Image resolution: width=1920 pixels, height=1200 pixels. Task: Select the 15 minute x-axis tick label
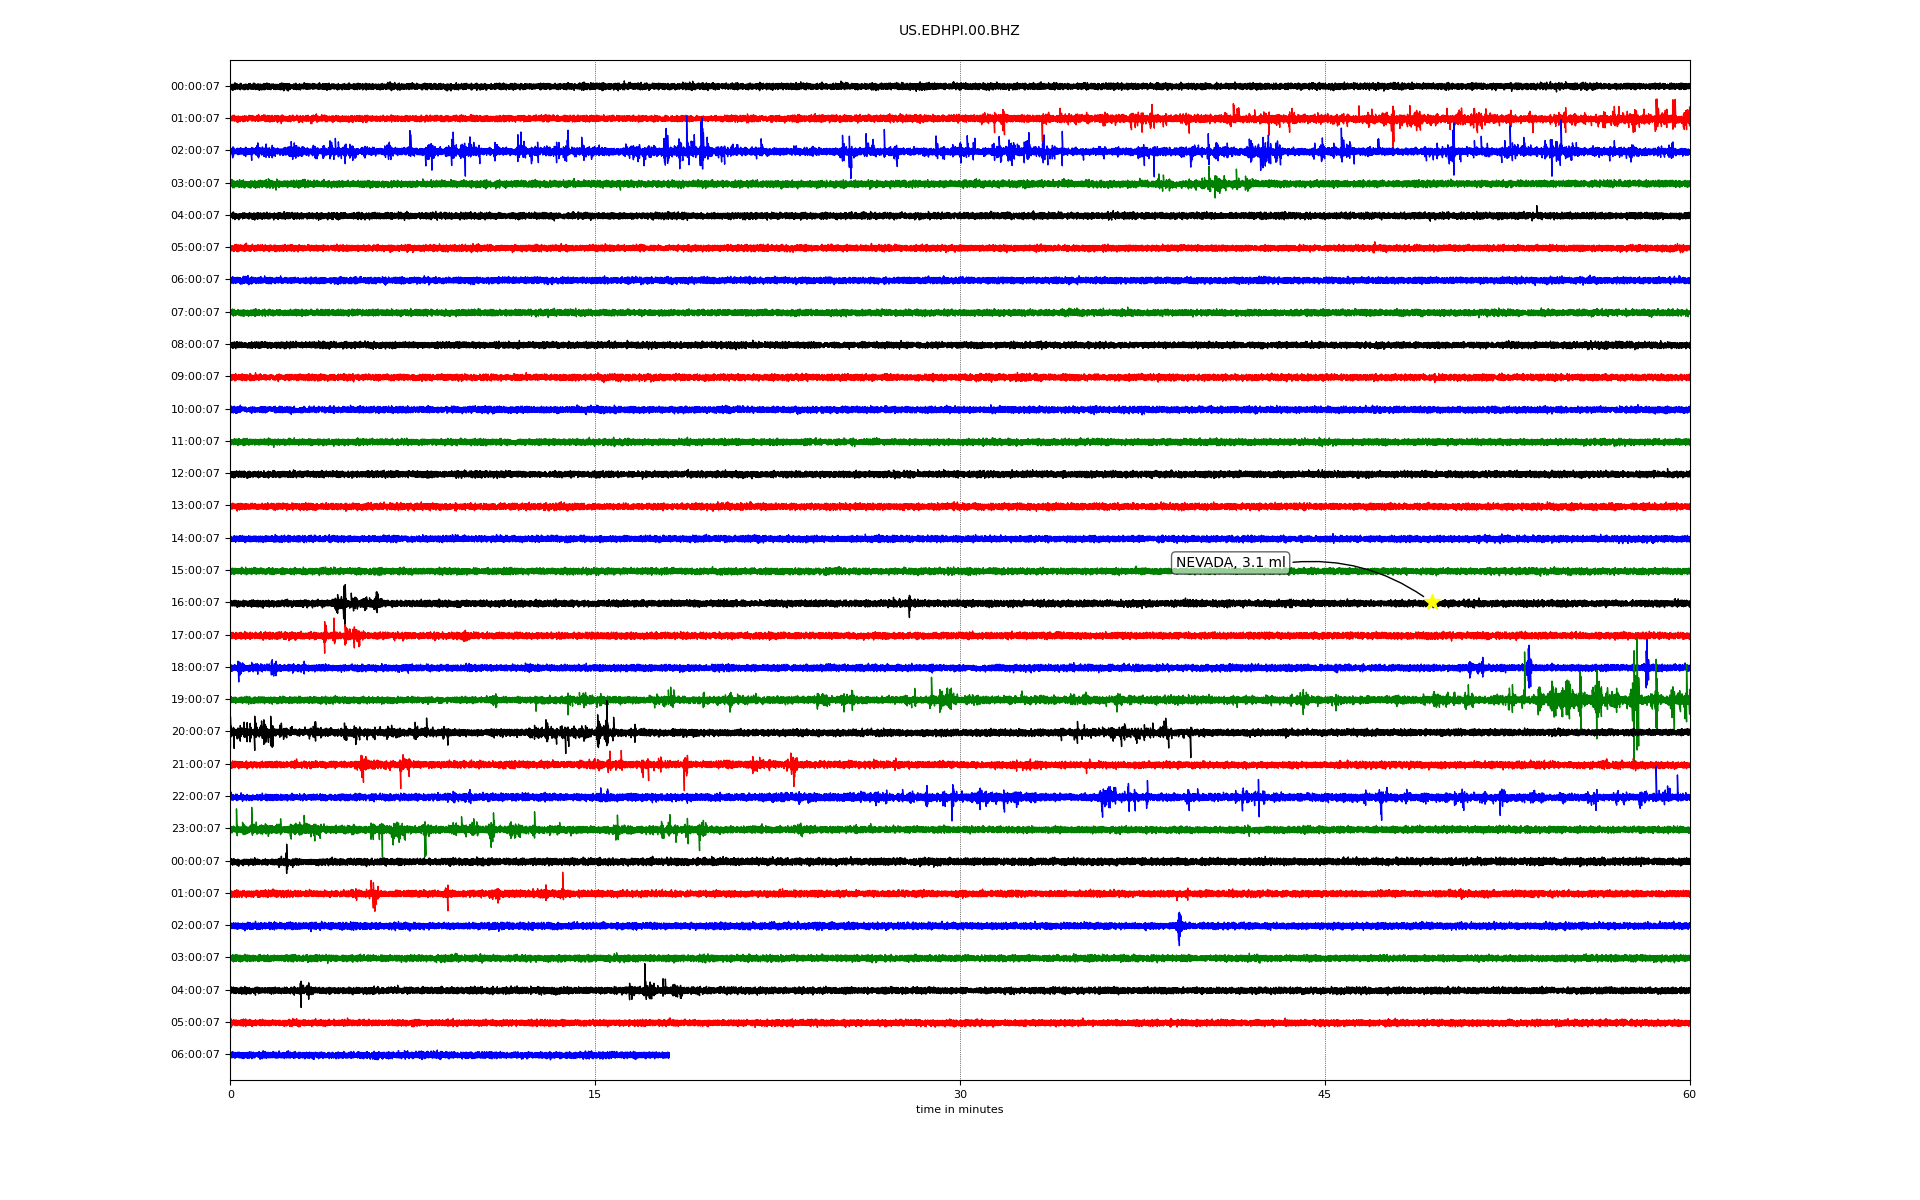coord(595,1094)
